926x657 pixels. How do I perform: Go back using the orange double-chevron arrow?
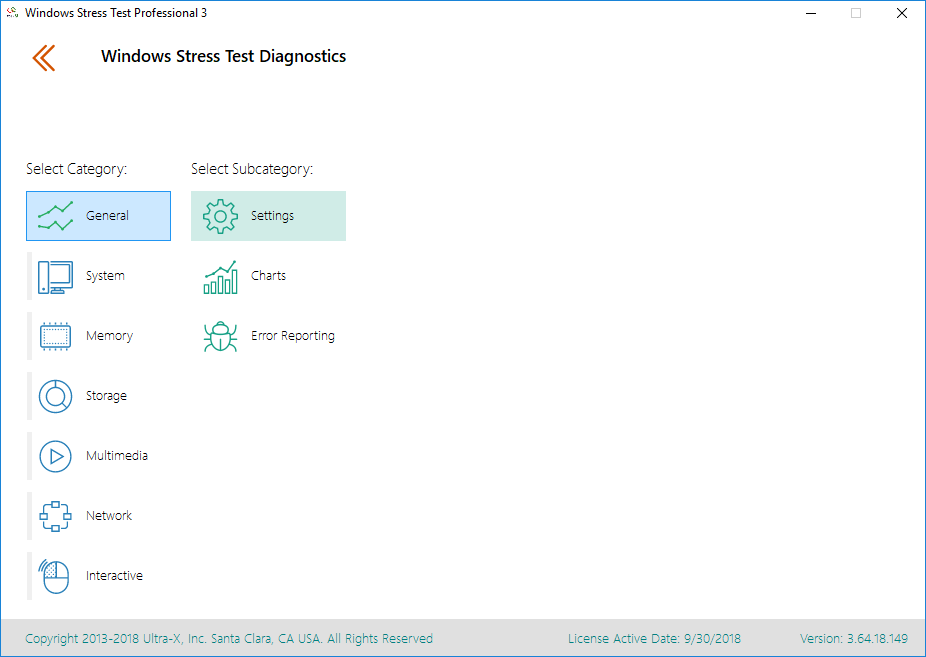[44, 57]
